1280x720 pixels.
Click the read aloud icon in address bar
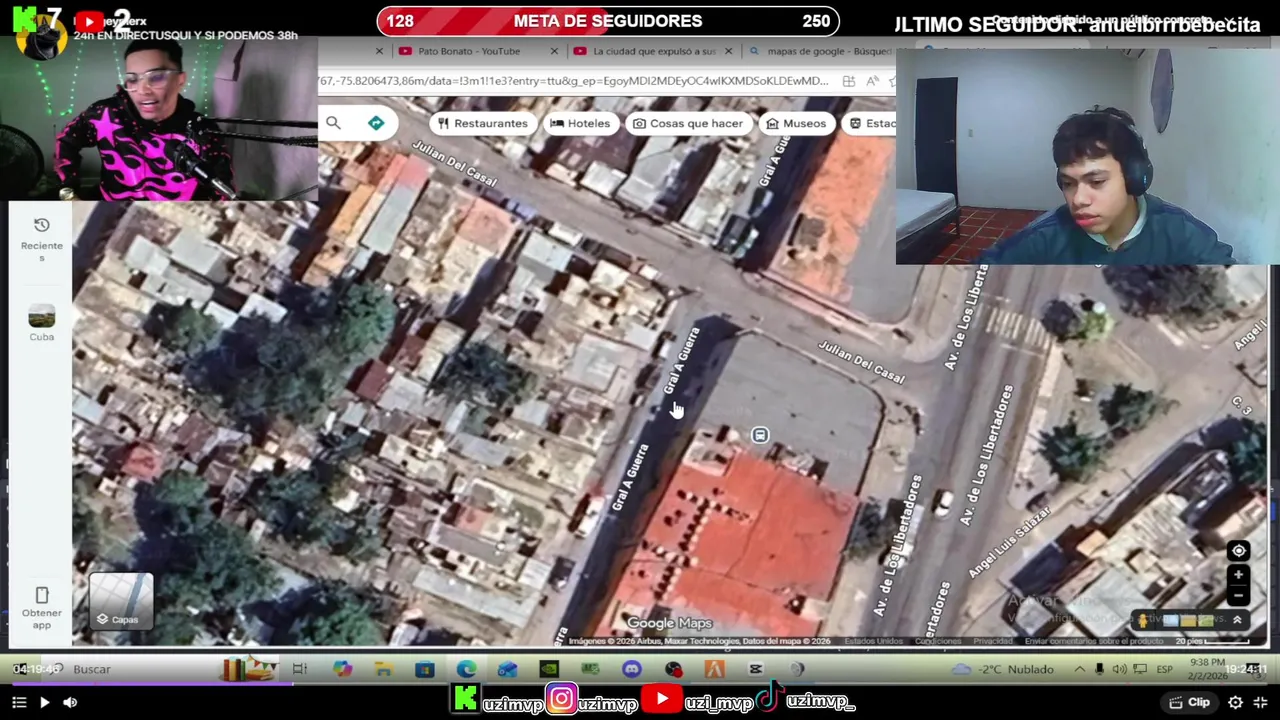[873, 81]
